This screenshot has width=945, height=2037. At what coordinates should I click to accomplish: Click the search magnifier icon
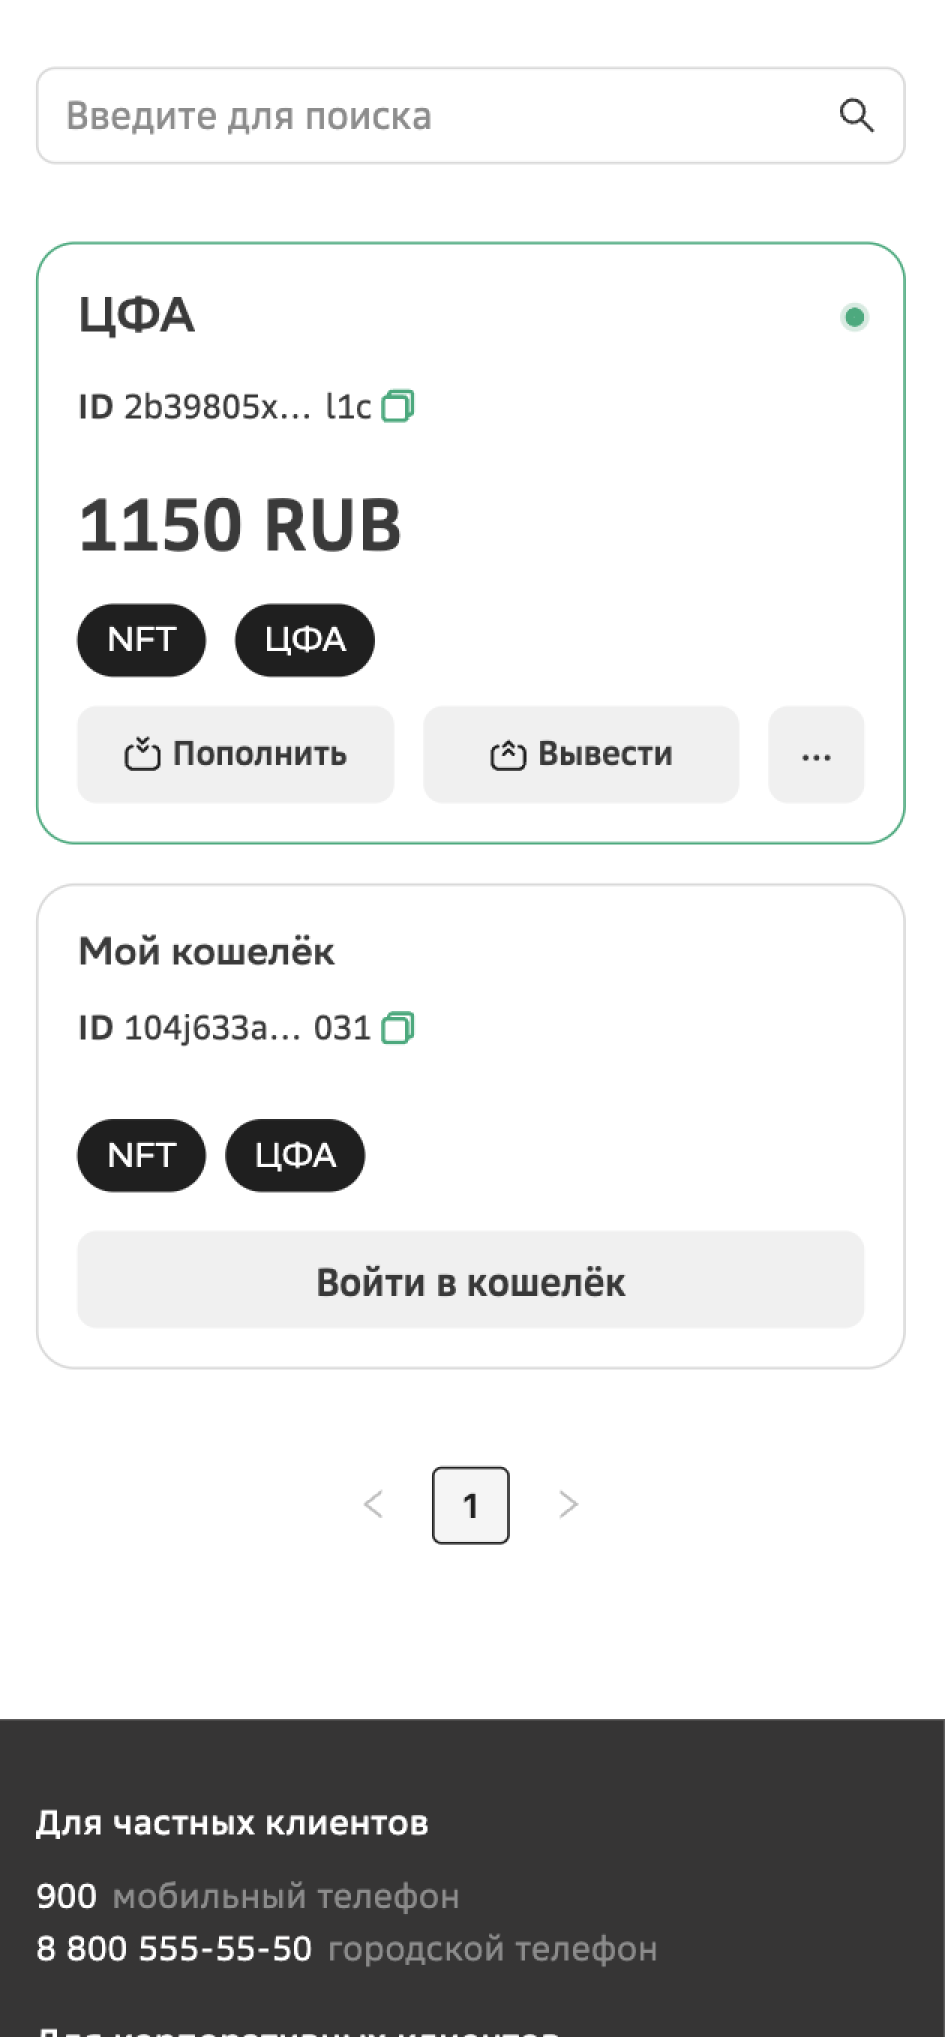coord(856,116)
